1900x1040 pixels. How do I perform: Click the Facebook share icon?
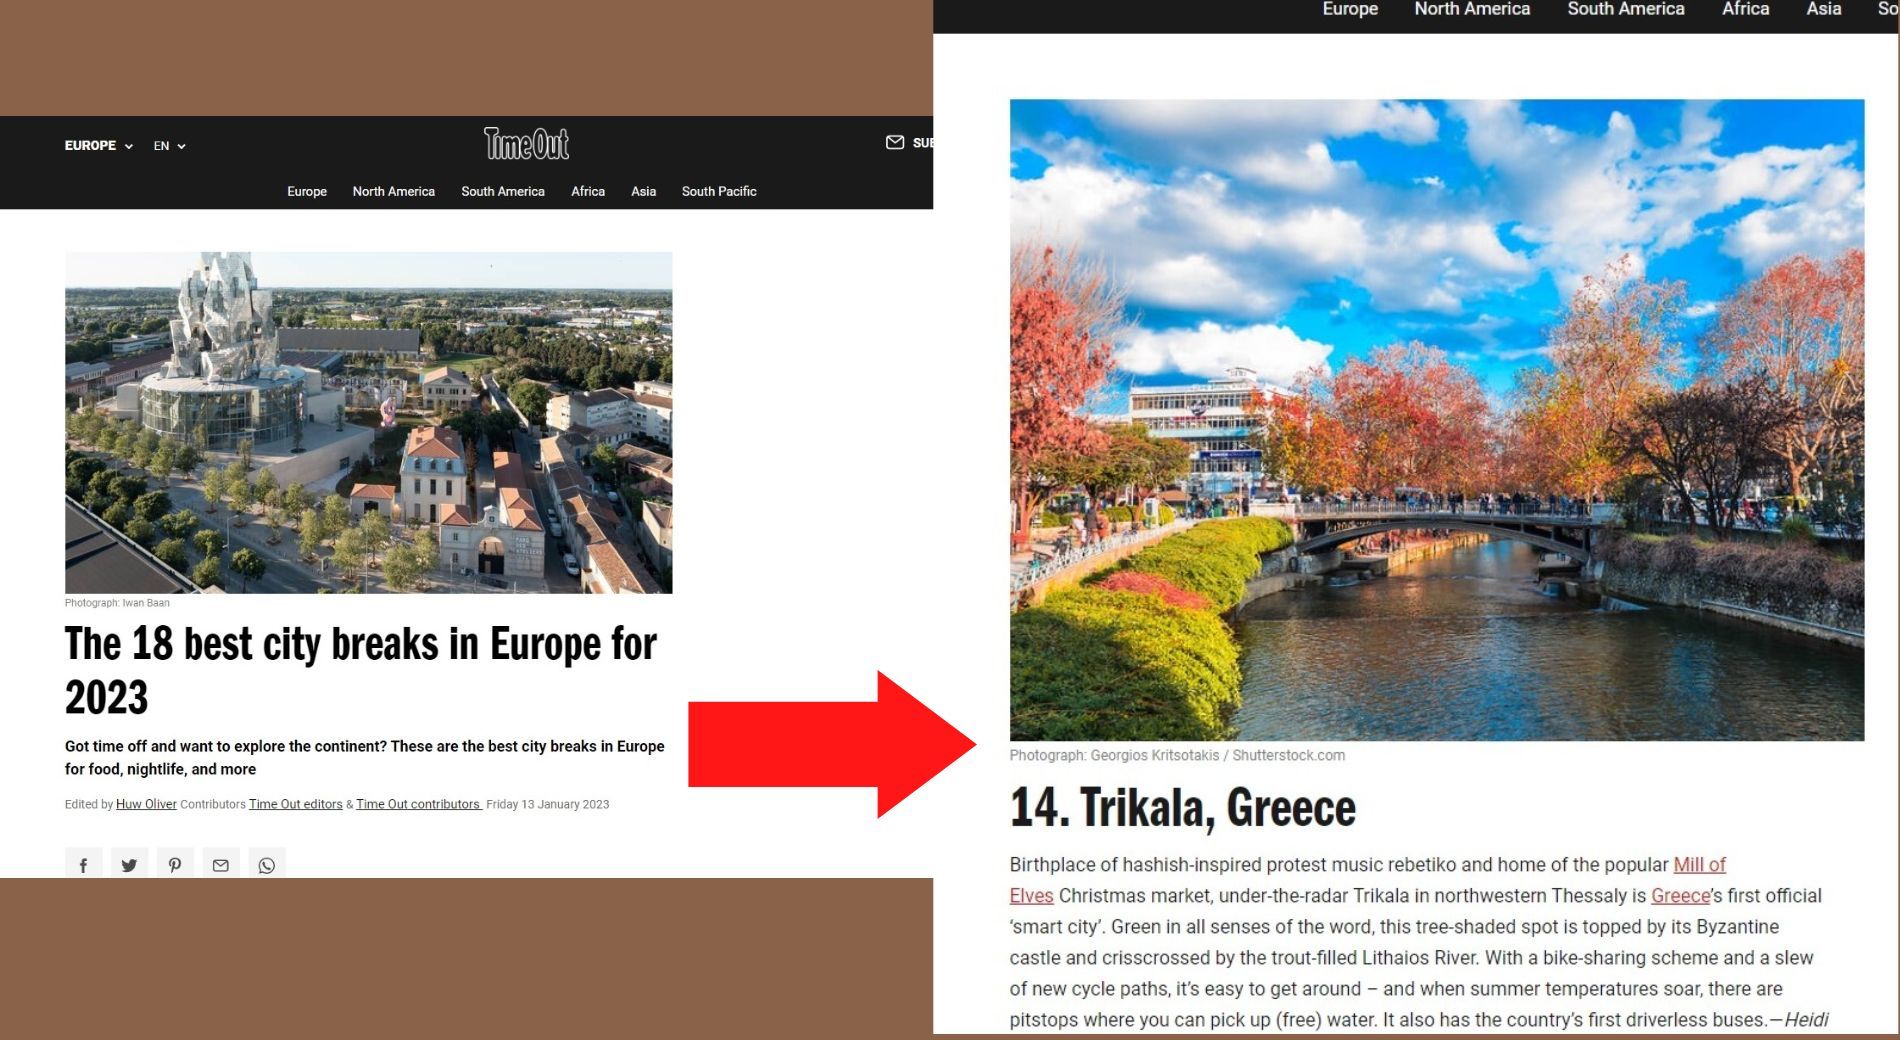click(83, 865)
